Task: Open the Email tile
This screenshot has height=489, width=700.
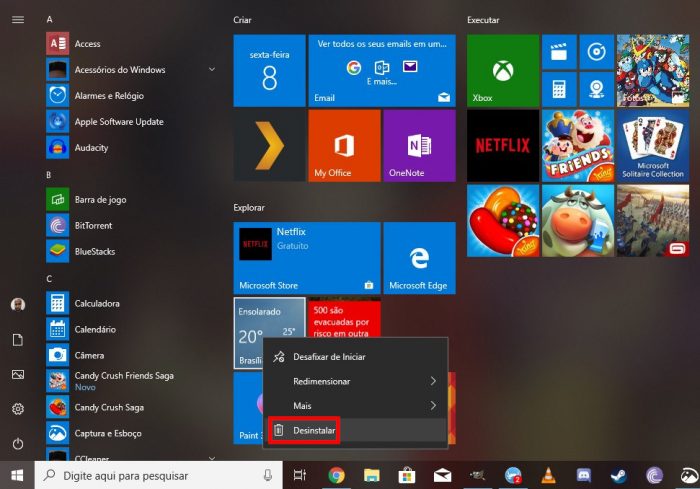Action: pos(382,71)
